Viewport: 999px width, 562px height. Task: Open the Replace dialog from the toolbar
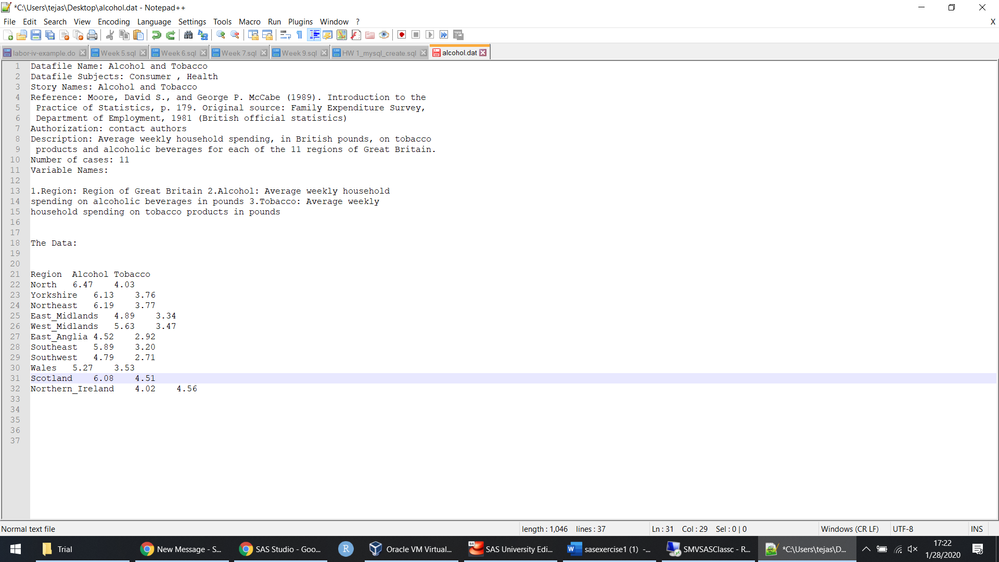pos(203,35)
